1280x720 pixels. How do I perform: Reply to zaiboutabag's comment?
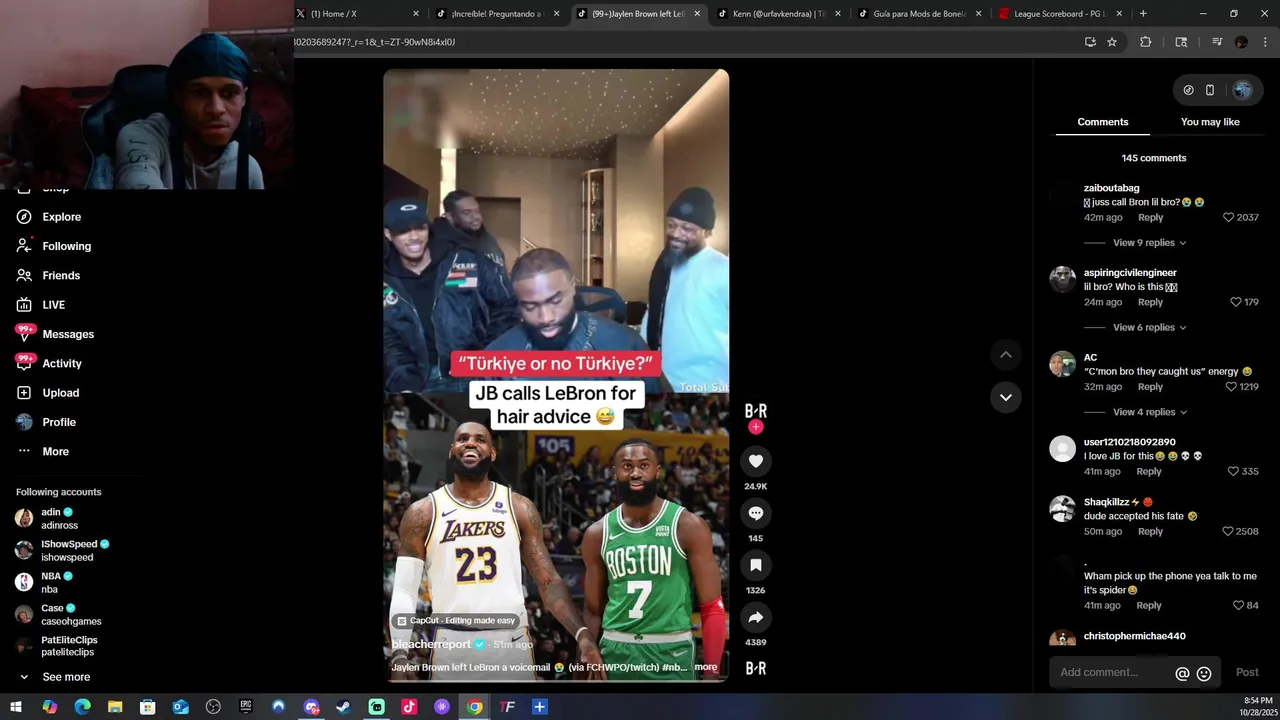pyautogui.click(x=1150, y=217)
